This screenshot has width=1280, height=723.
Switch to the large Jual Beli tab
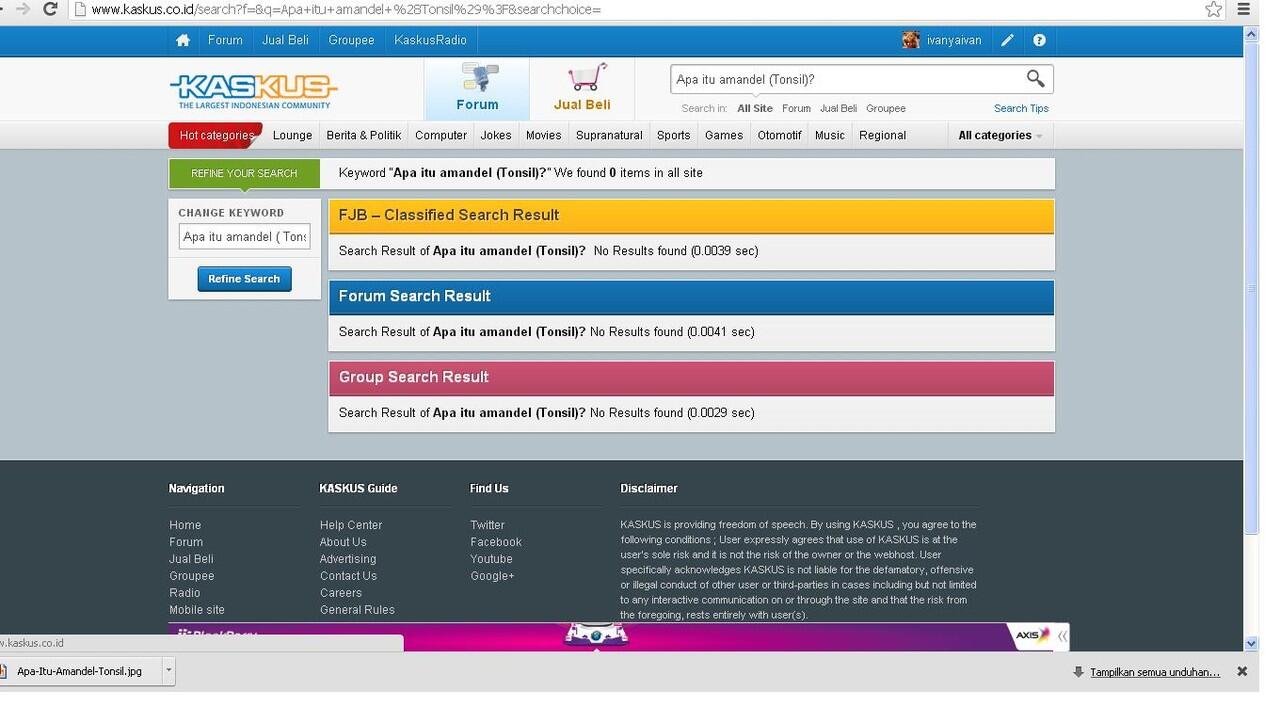click(x=582, y=88)
